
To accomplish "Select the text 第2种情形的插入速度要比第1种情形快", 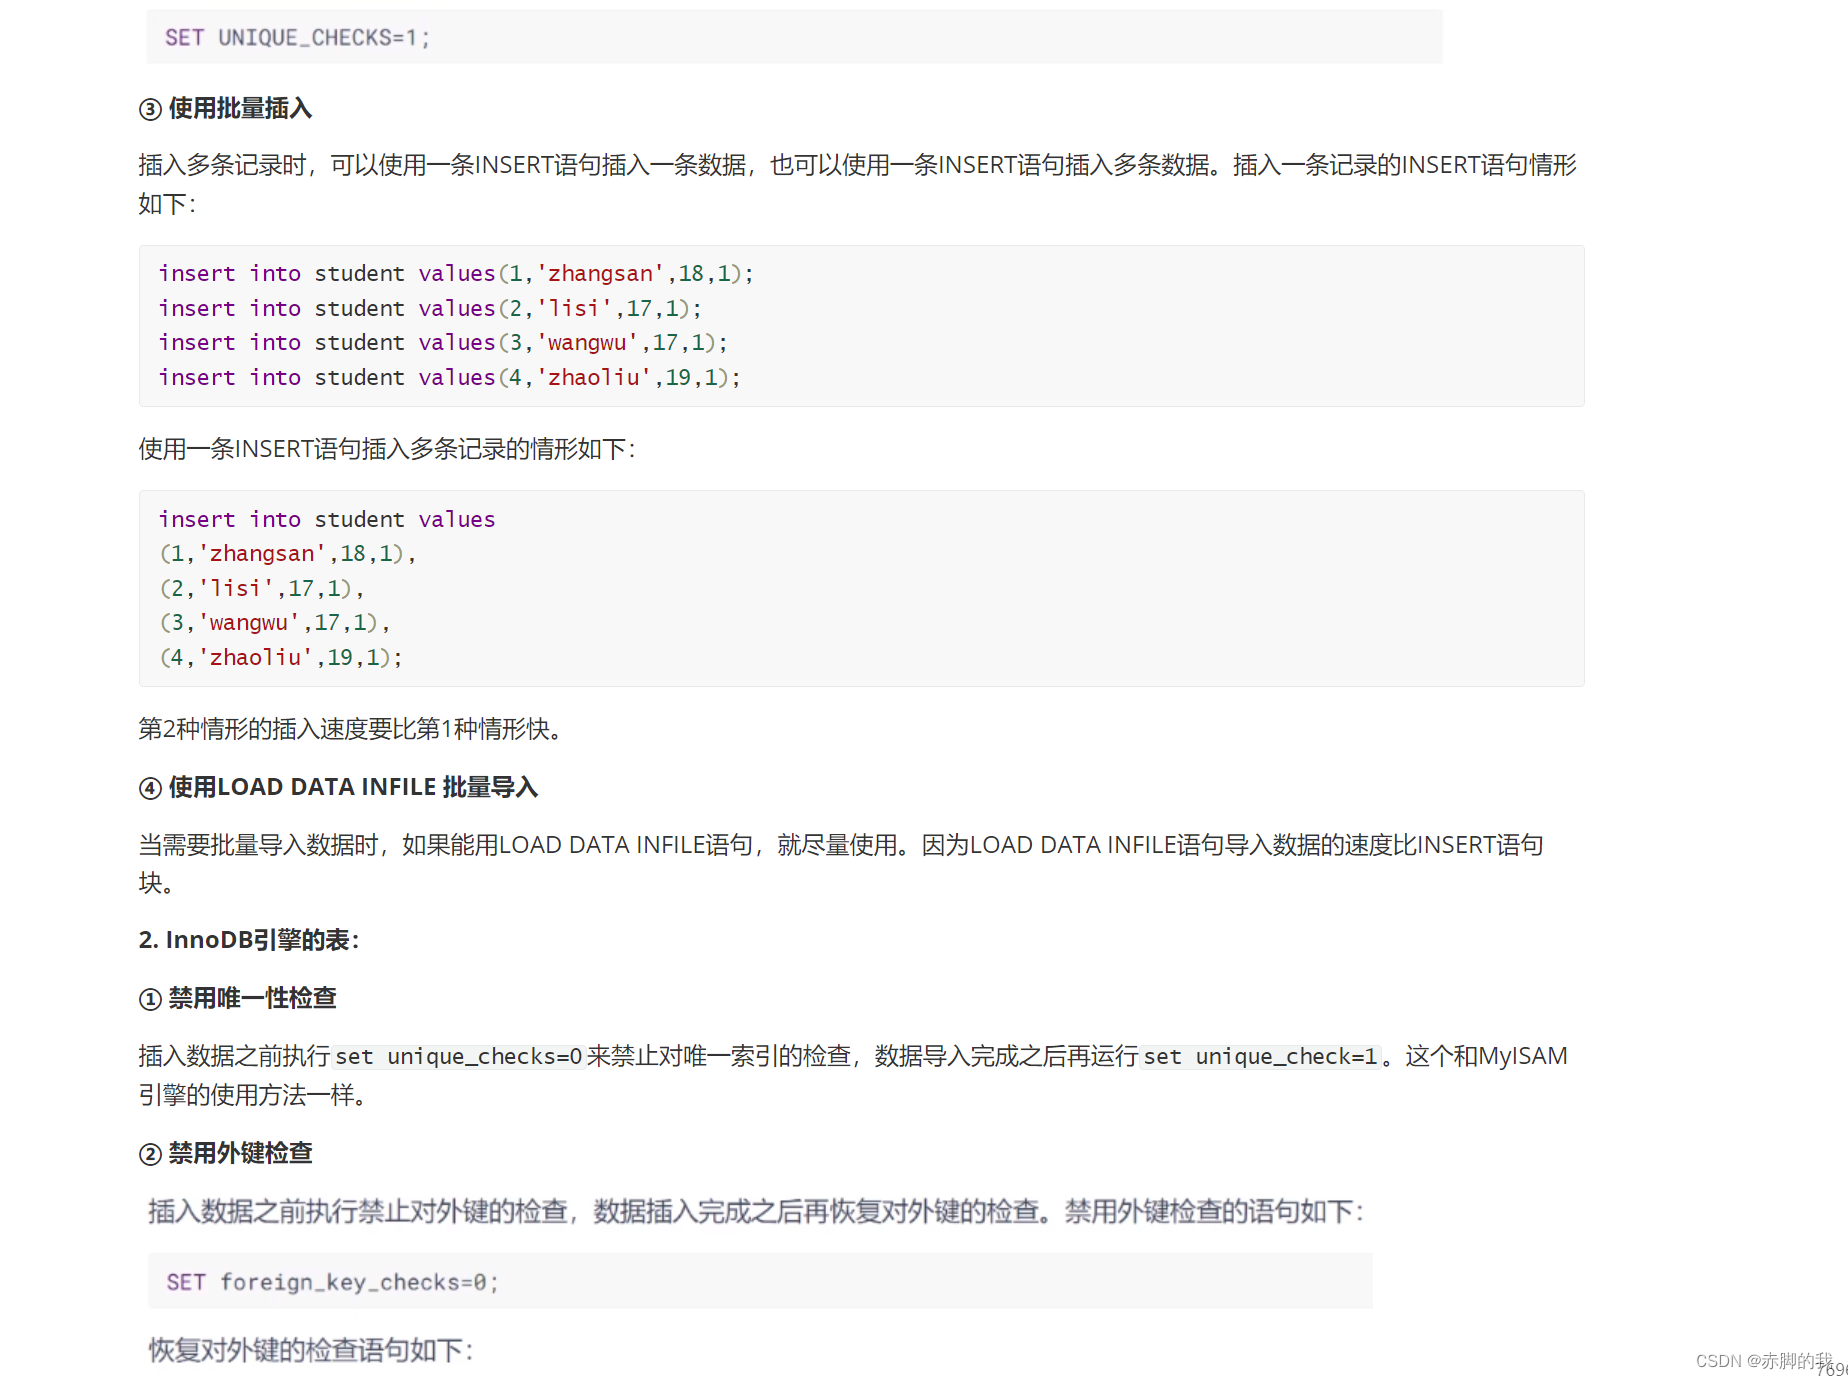I will tap(349, 730).
